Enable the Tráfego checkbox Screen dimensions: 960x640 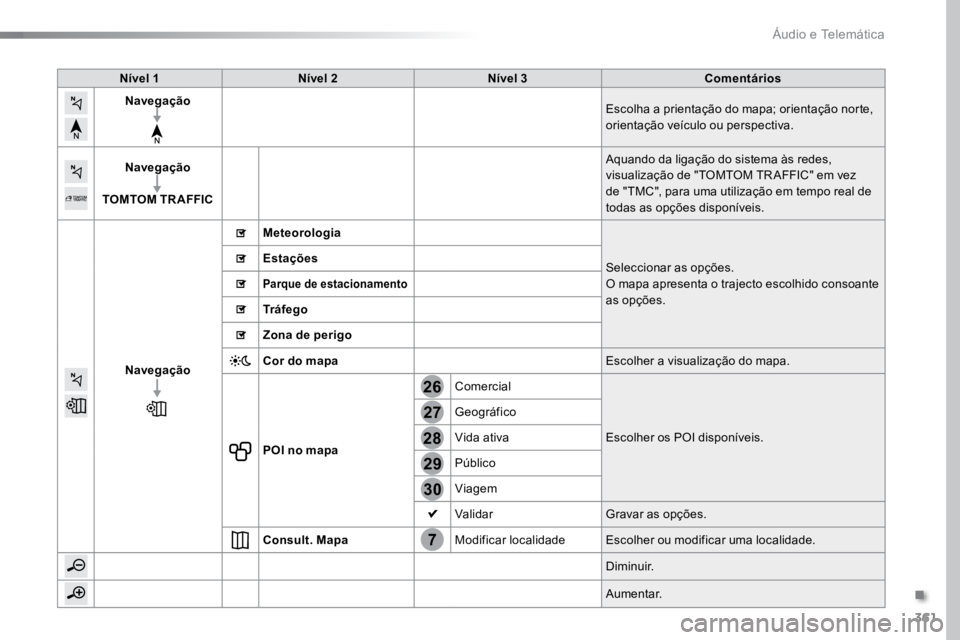point(241,310)
